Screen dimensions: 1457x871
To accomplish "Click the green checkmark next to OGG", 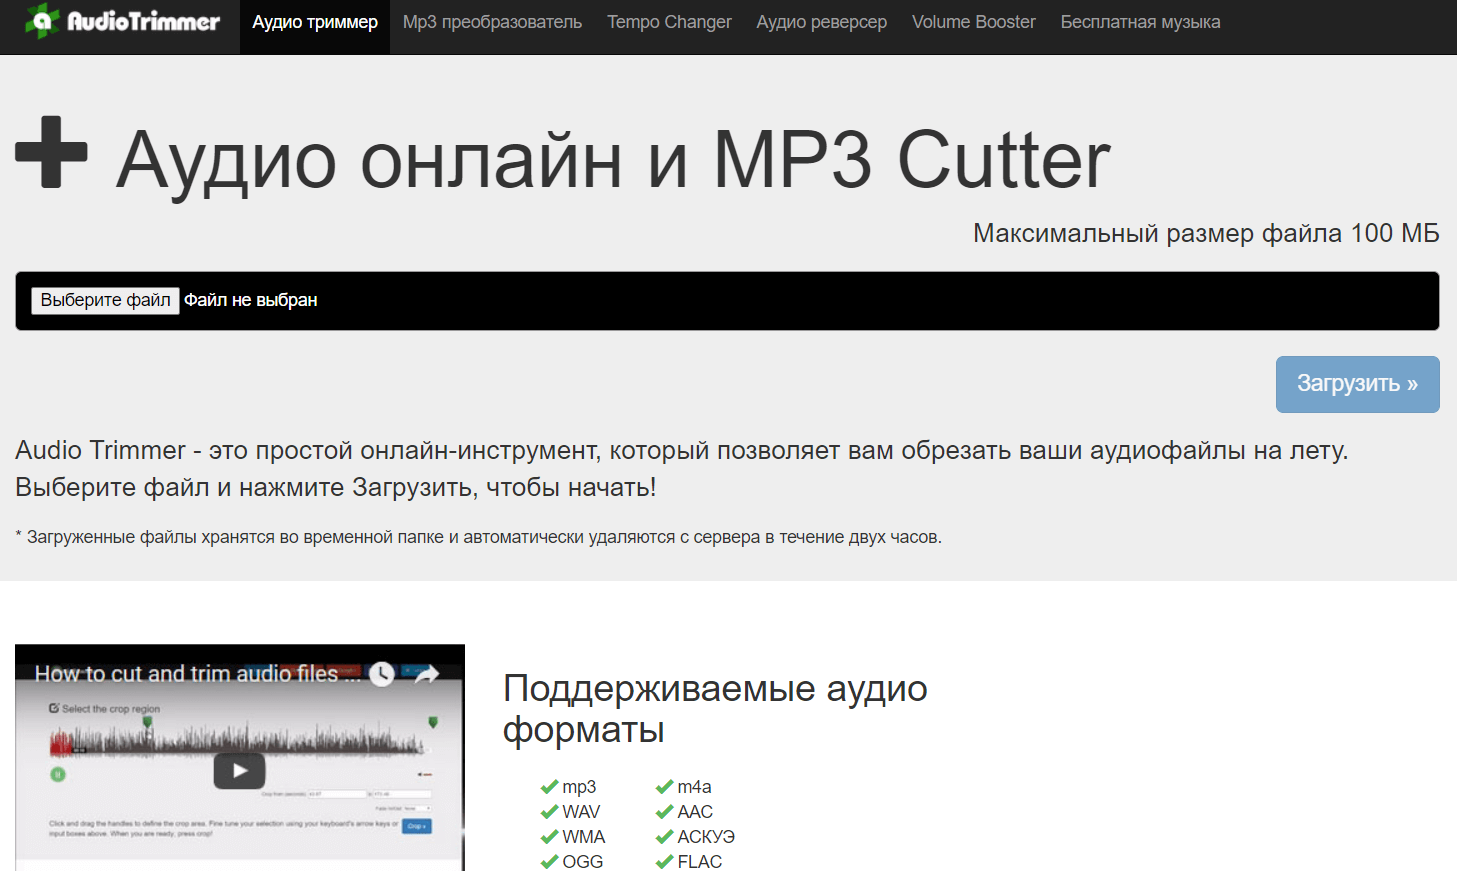I will pyautogui.click(x=549, y=862).
